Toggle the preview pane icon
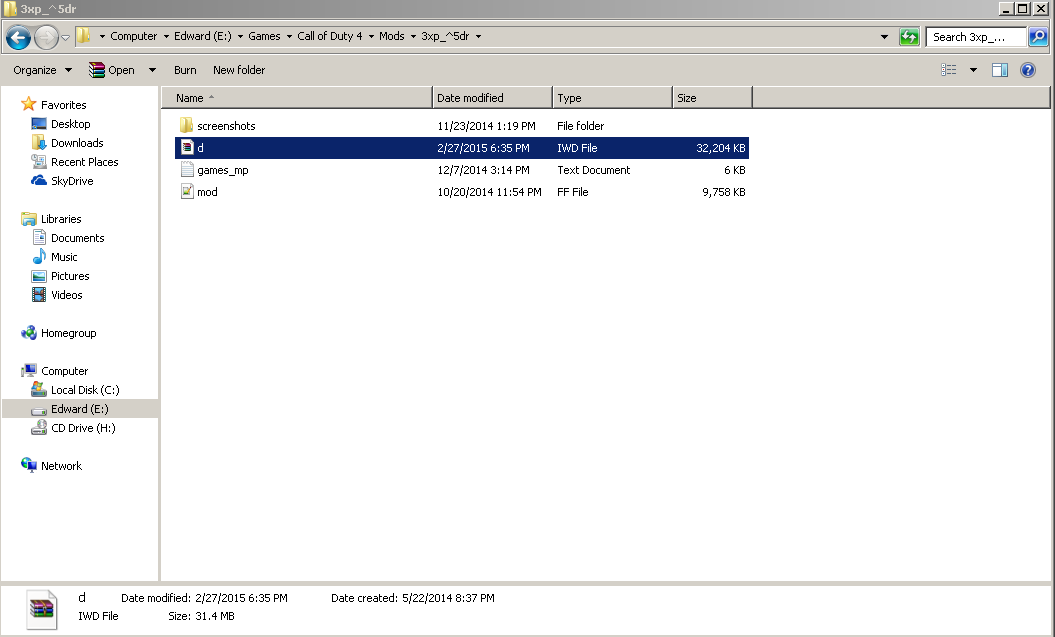 point(999,70)
